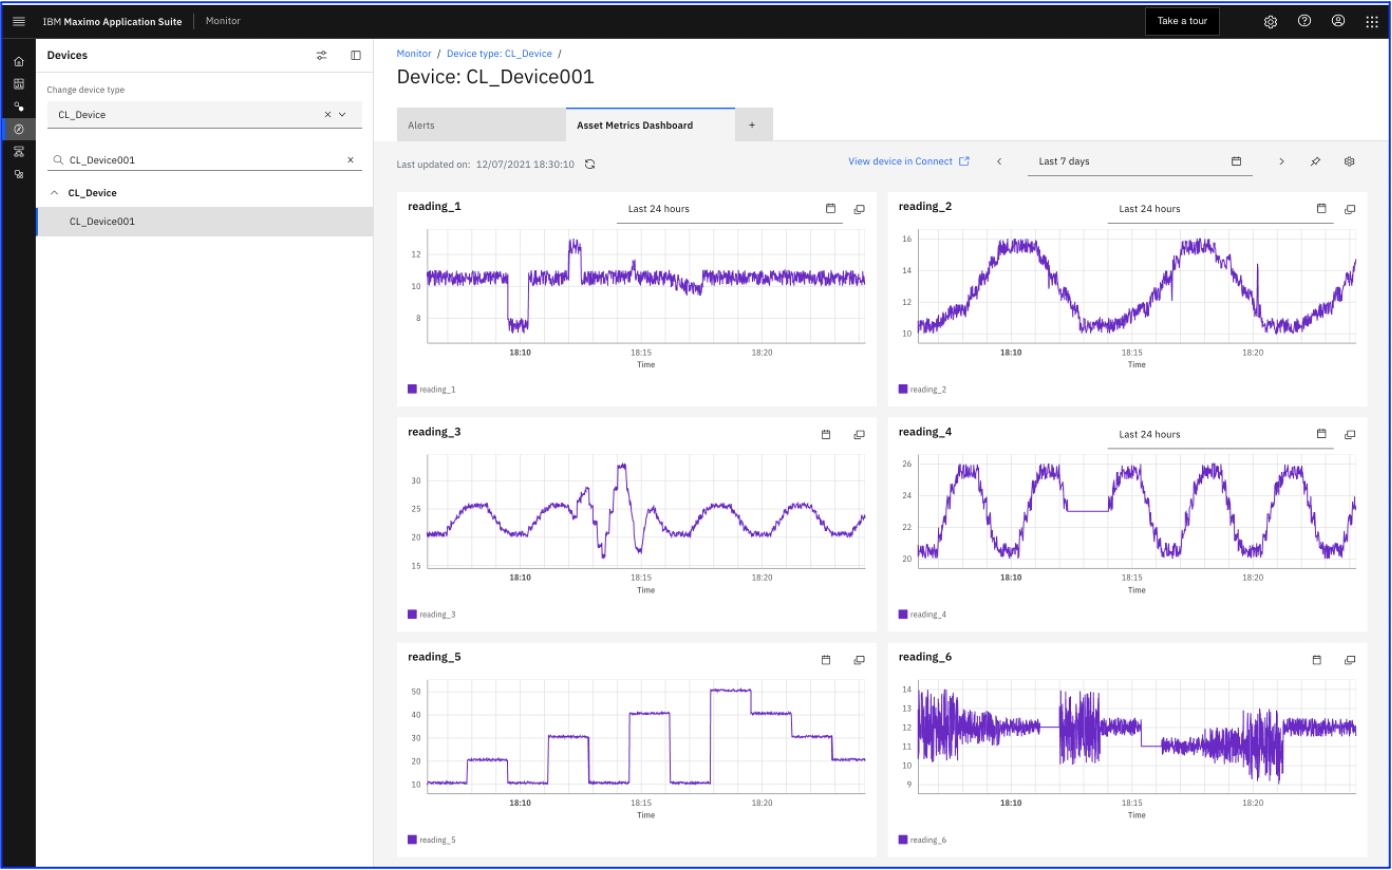Collapse the CL_Device tree group
The image size is (1392, 870).
(54, 193)
